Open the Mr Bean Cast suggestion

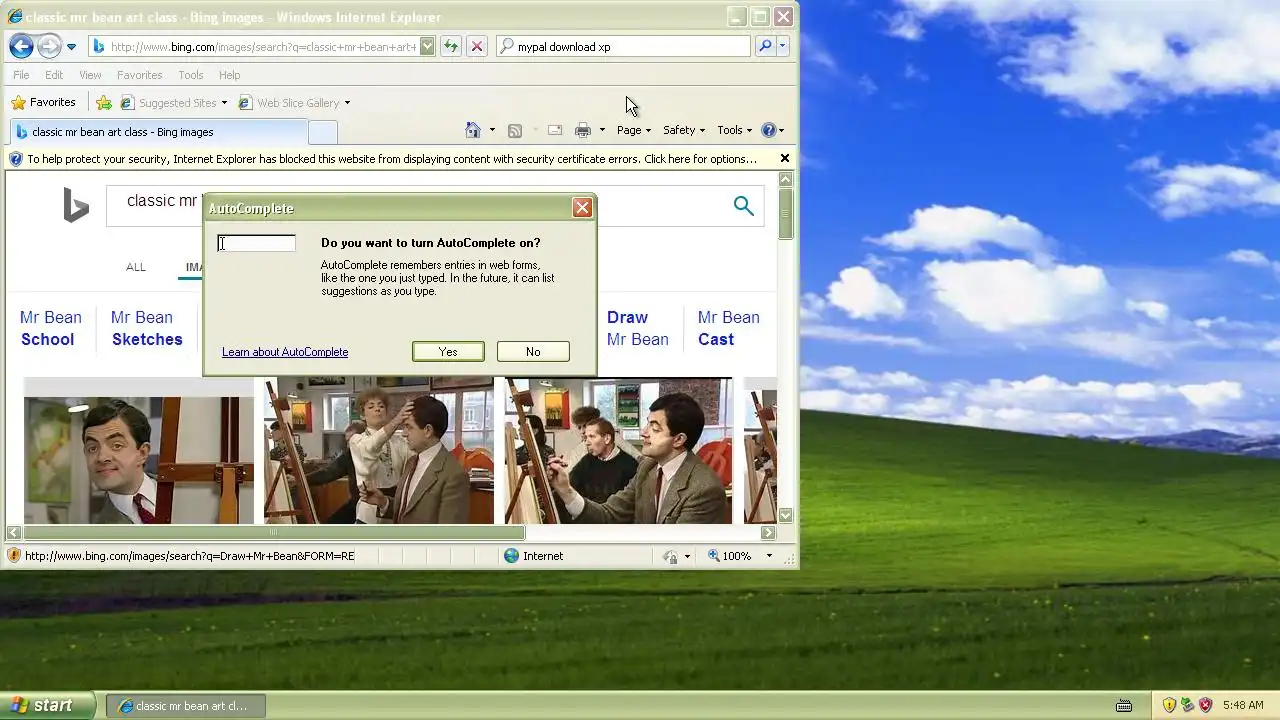point(728,328)
